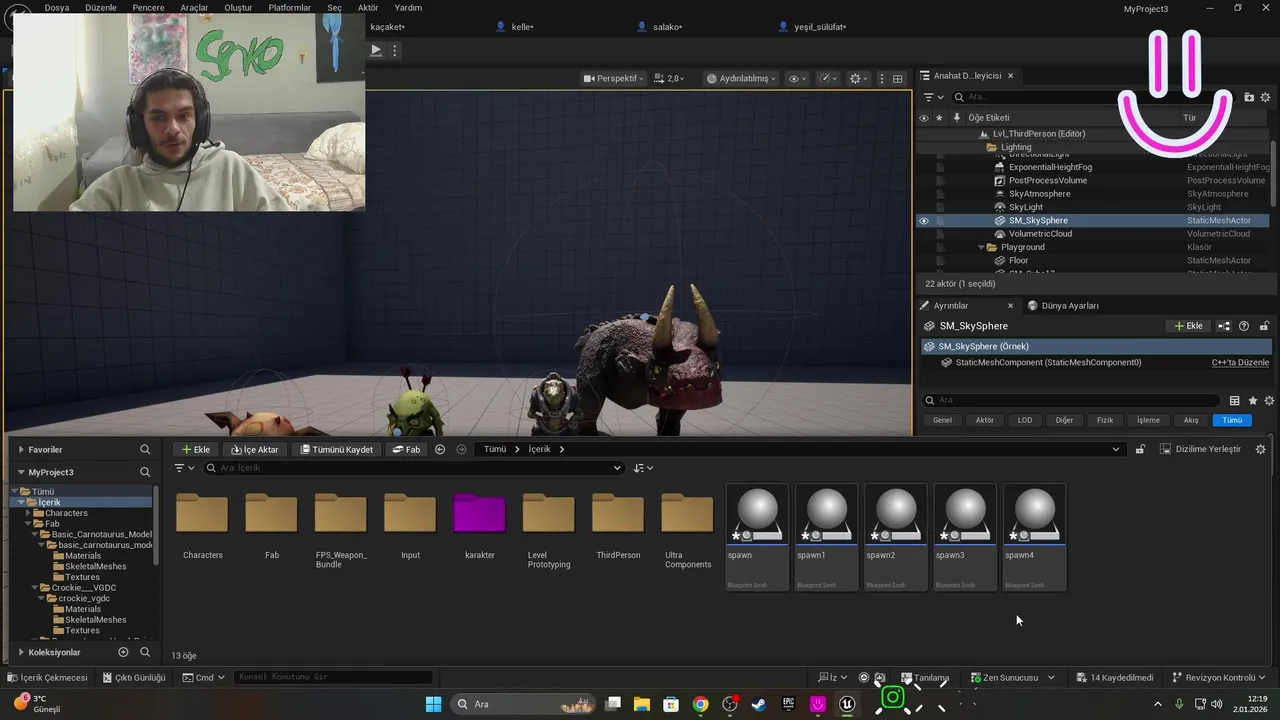This screenshot has height=720, width=1280.
Task: Toggle favorites star in details search
Action: (1253, 401)
